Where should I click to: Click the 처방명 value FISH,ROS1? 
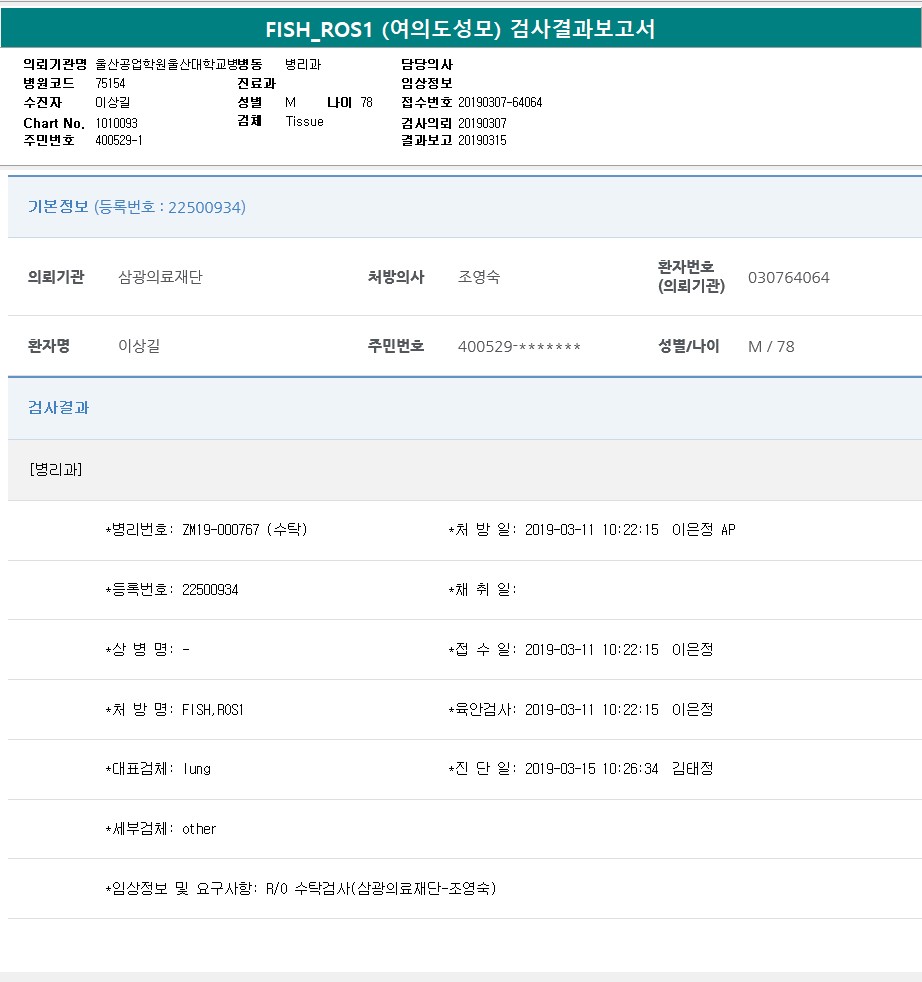213,710
